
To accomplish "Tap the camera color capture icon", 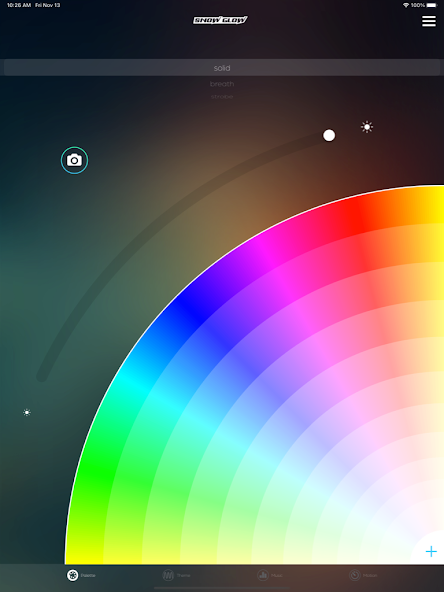I will tap(74, 160).
